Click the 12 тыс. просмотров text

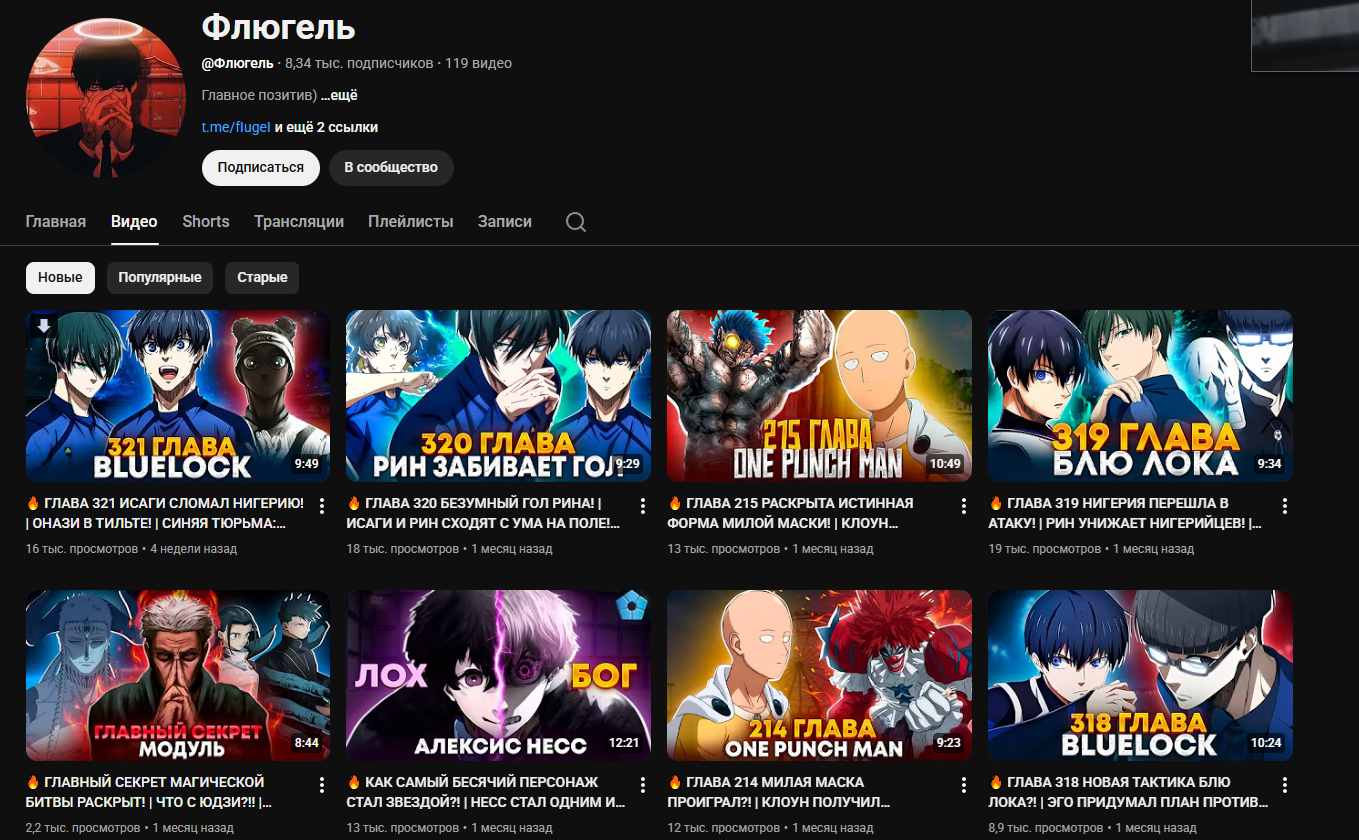[724, 828]
